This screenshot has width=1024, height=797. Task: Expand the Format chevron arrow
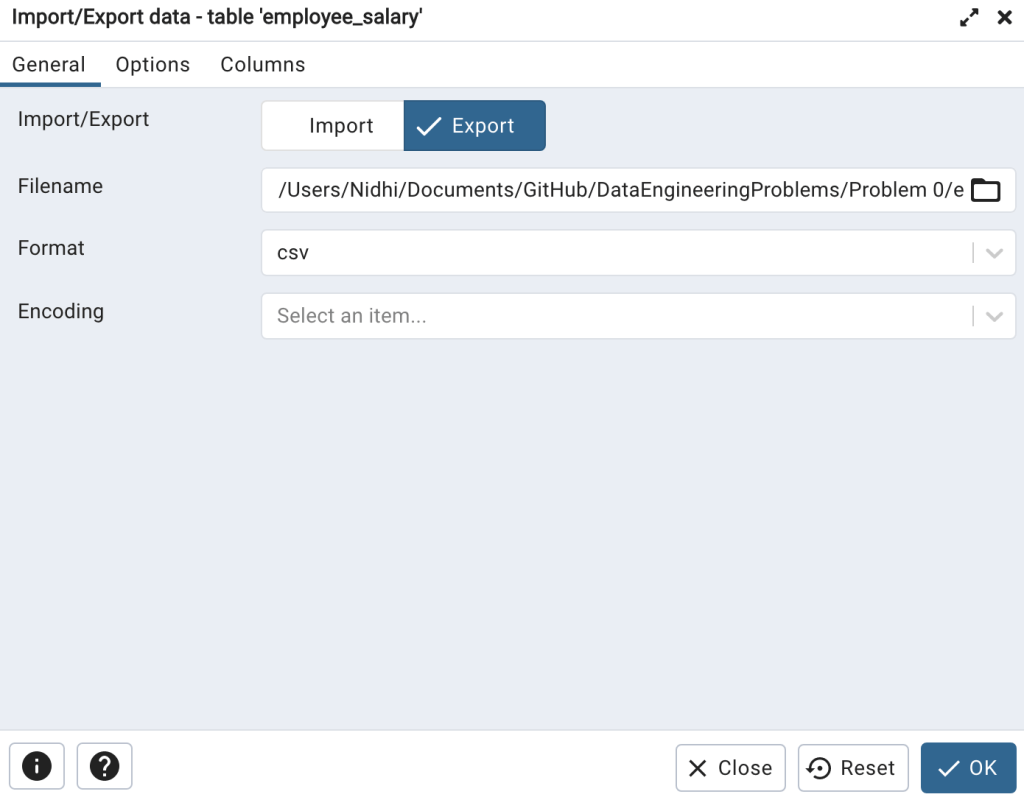point(994,253)
